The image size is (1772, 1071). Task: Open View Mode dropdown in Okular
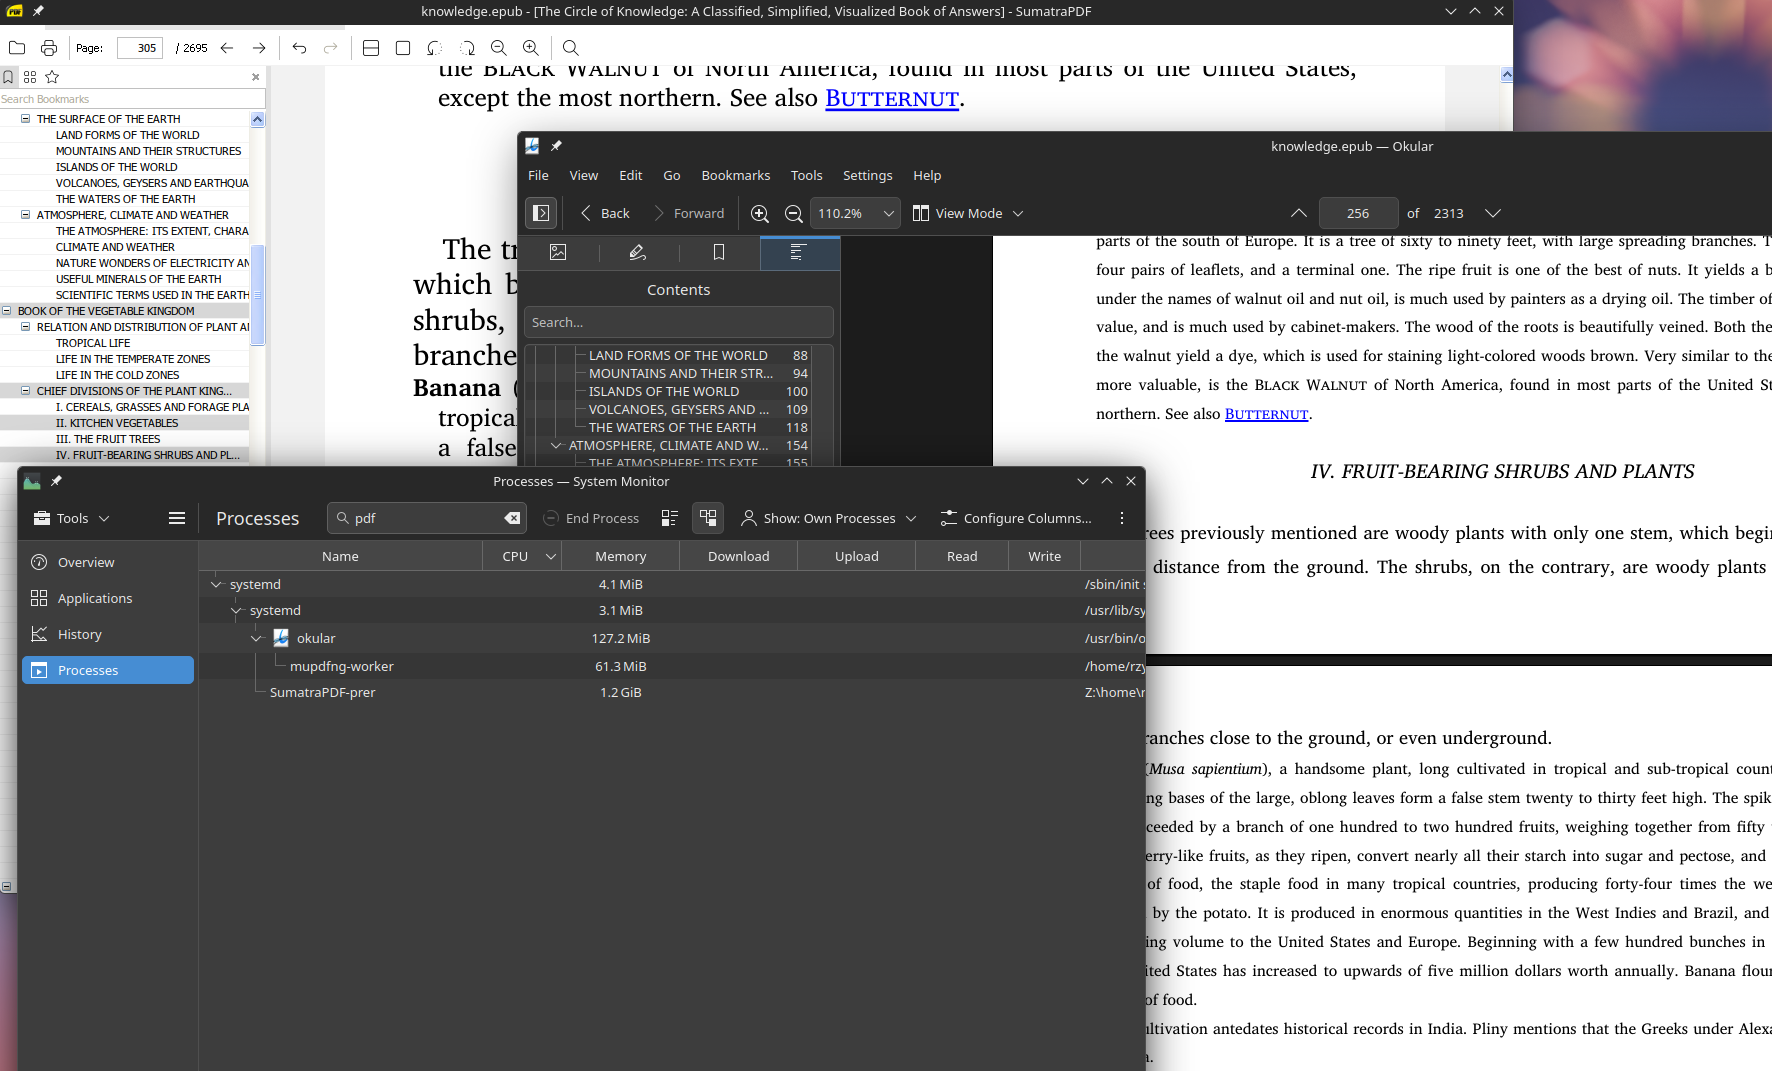coord(969,213)
